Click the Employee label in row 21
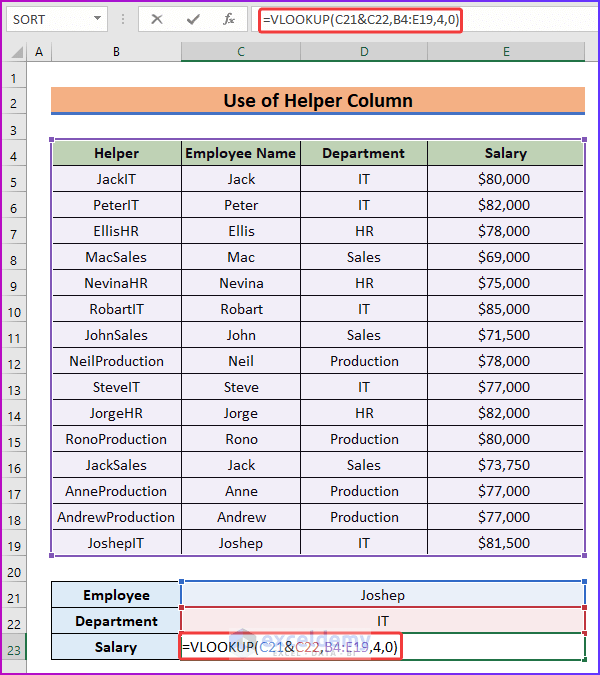Viewport: 600px width, 675px height. point(116,595)
